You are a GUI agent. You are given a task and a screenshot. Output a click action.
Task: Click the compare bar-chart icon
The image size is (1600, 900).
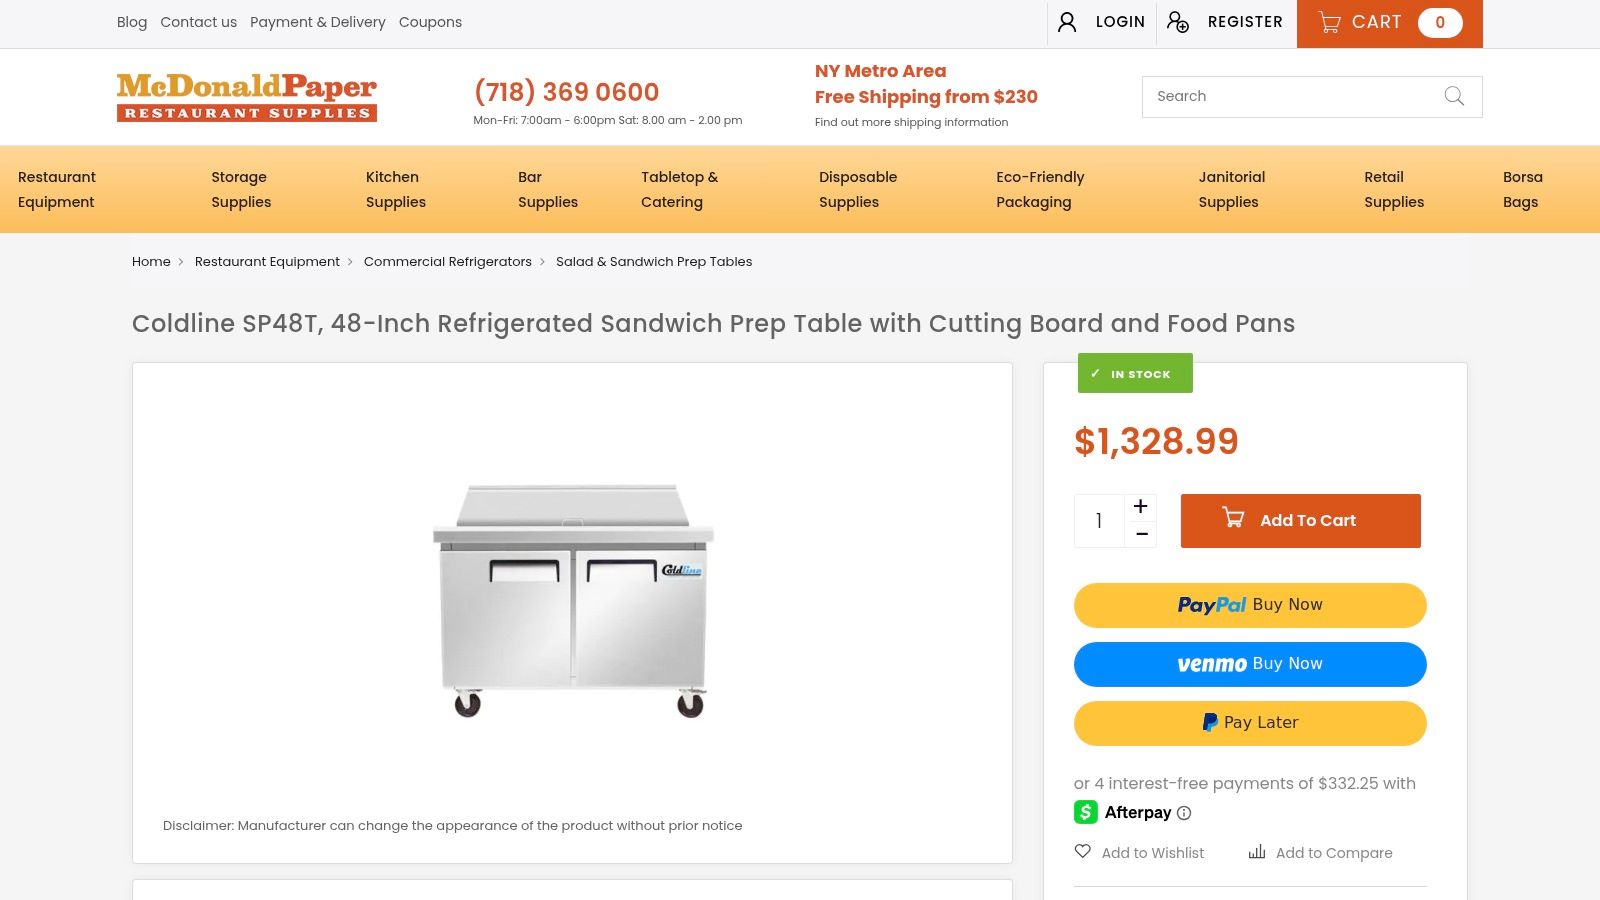(x=1257, y=852)
